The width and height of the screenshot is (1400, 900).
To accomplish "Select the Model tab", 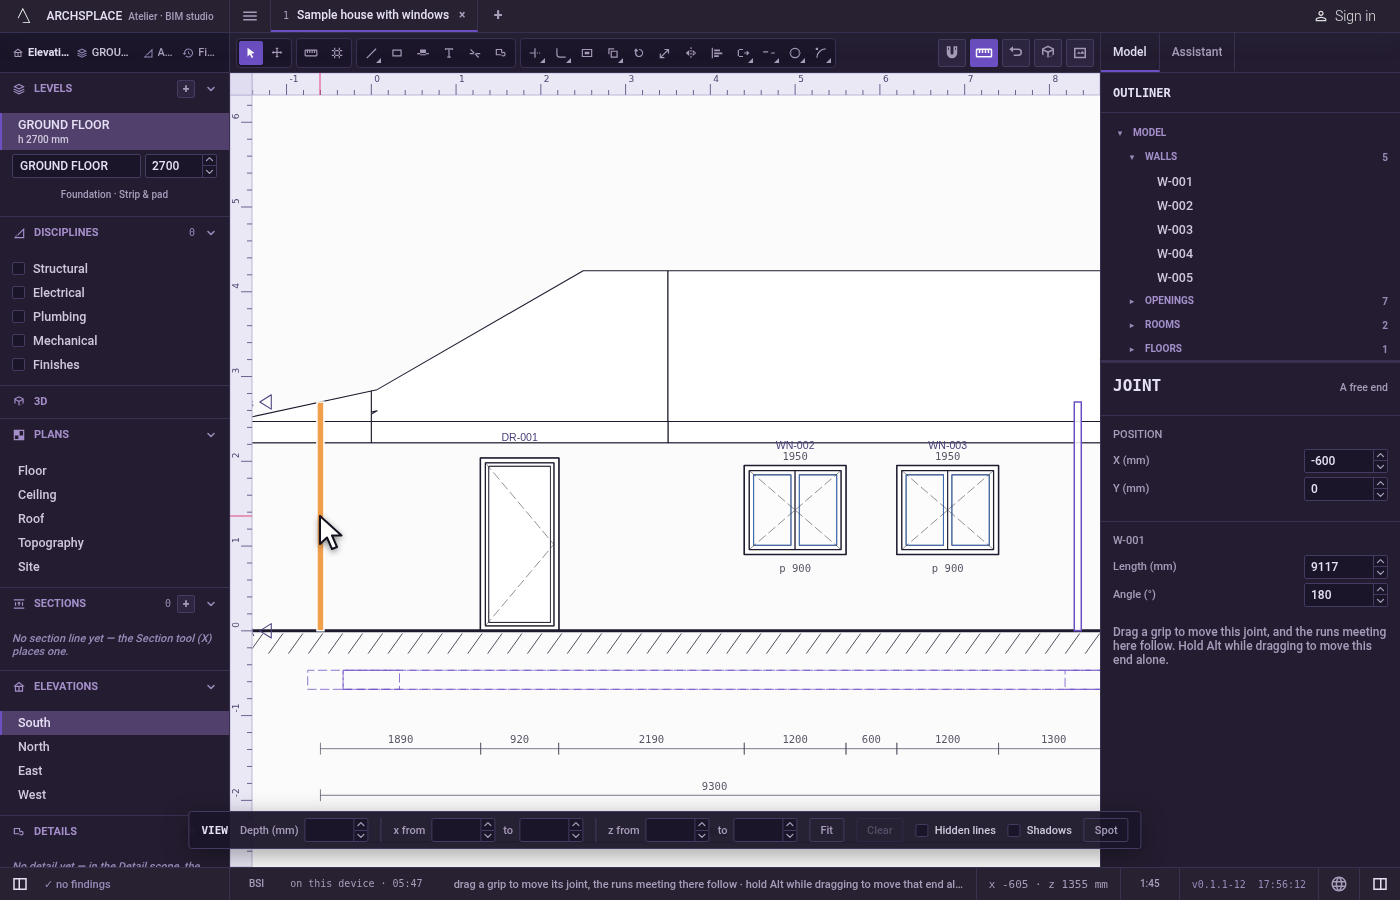I will coord(1130,52).
